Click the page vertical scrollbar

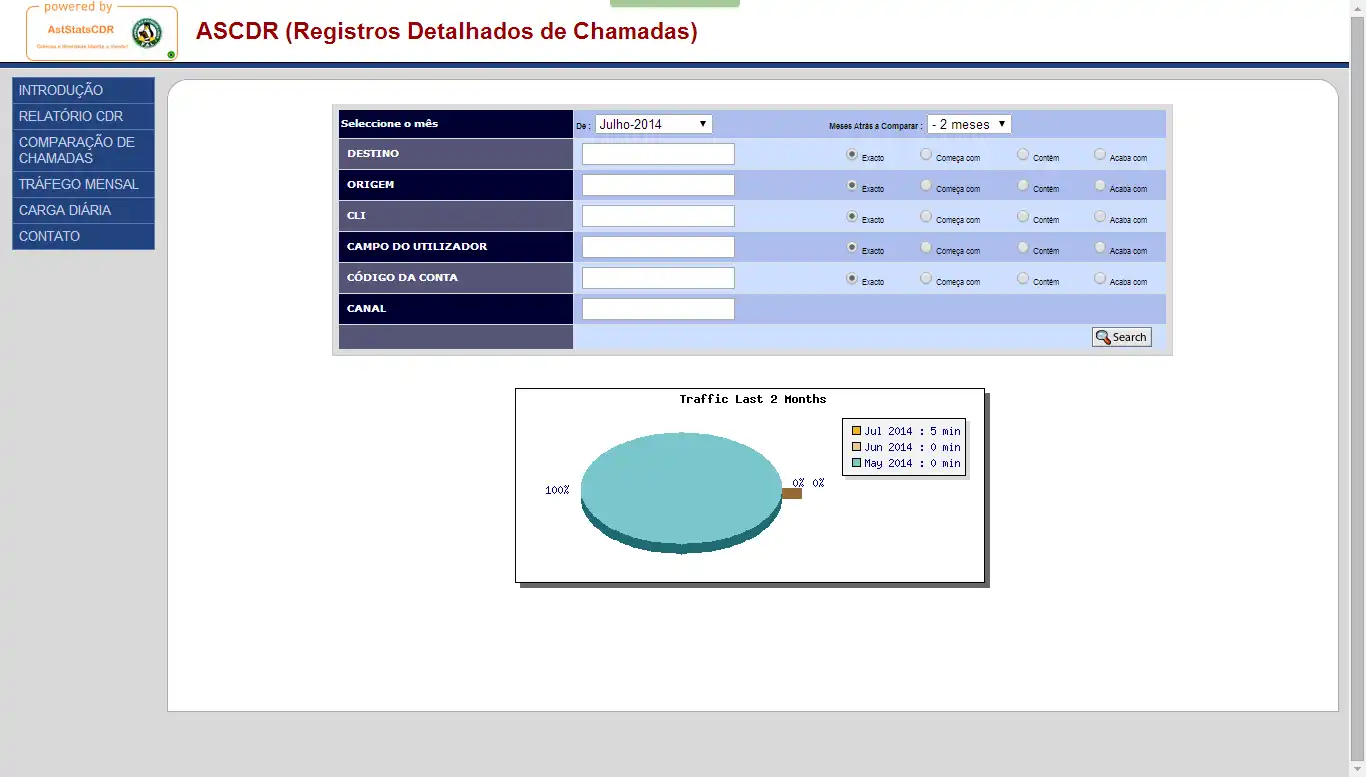pos(1357,388)
